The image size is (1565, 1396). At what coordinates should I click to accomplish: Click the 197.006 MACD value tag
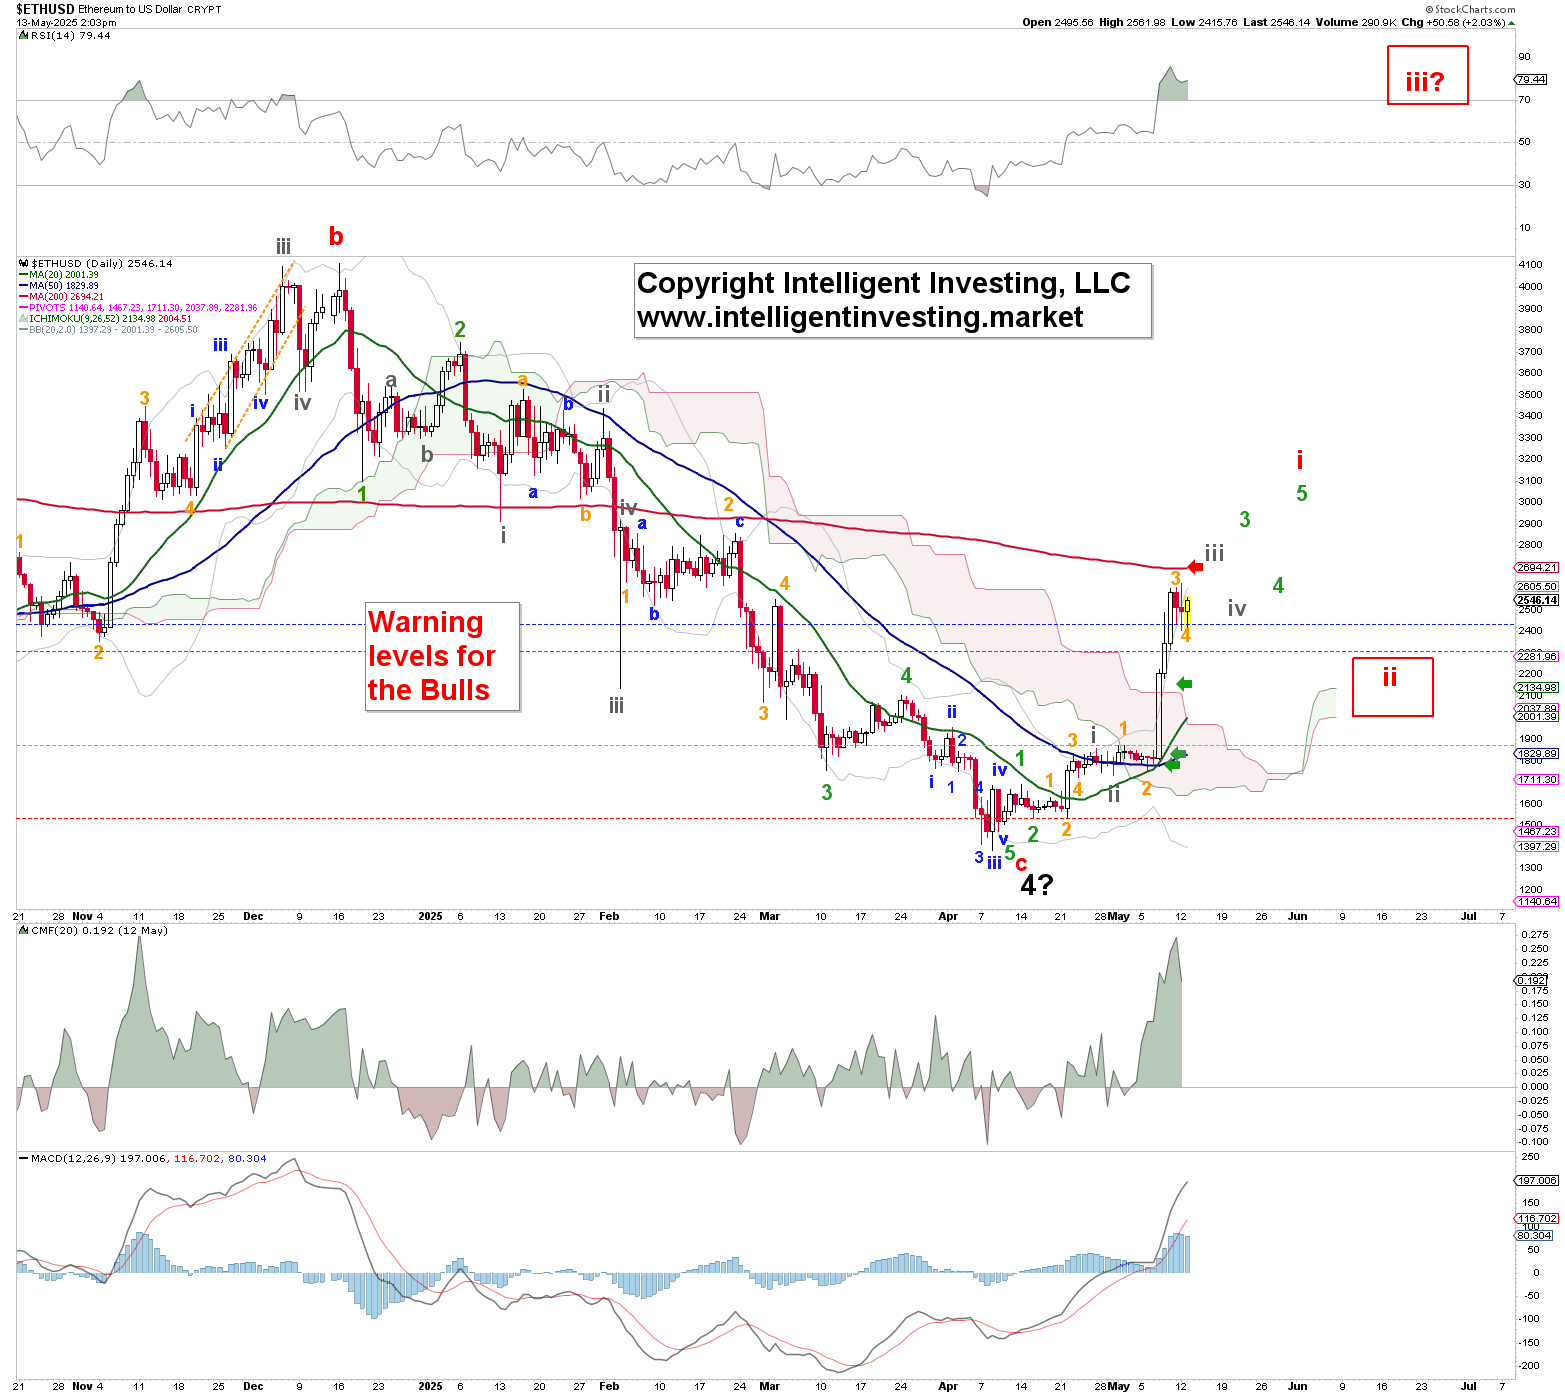tap(1537, 1180)
